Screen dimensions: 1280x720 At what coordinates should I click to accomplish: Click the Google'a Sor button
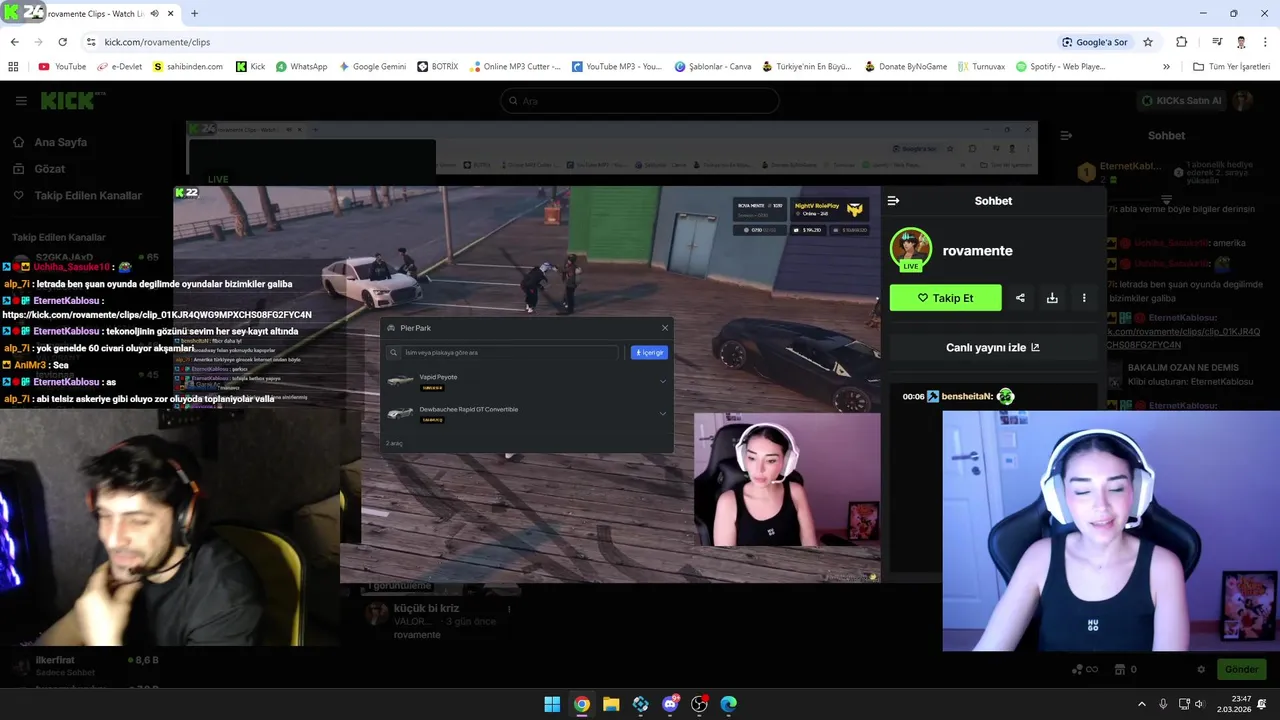pos(1095,42)
